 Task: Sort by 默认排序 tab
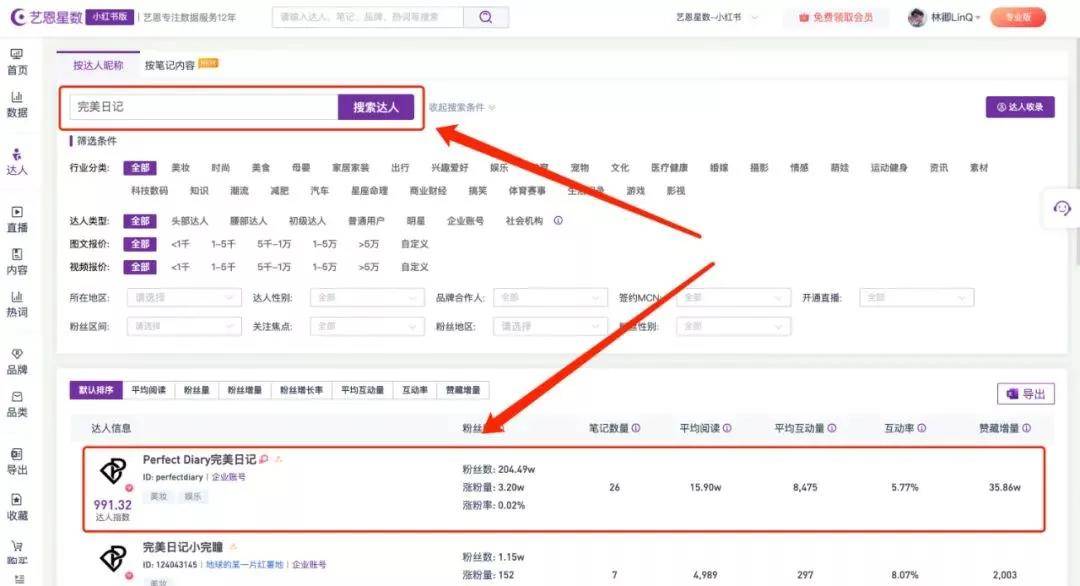pos(96,390)
